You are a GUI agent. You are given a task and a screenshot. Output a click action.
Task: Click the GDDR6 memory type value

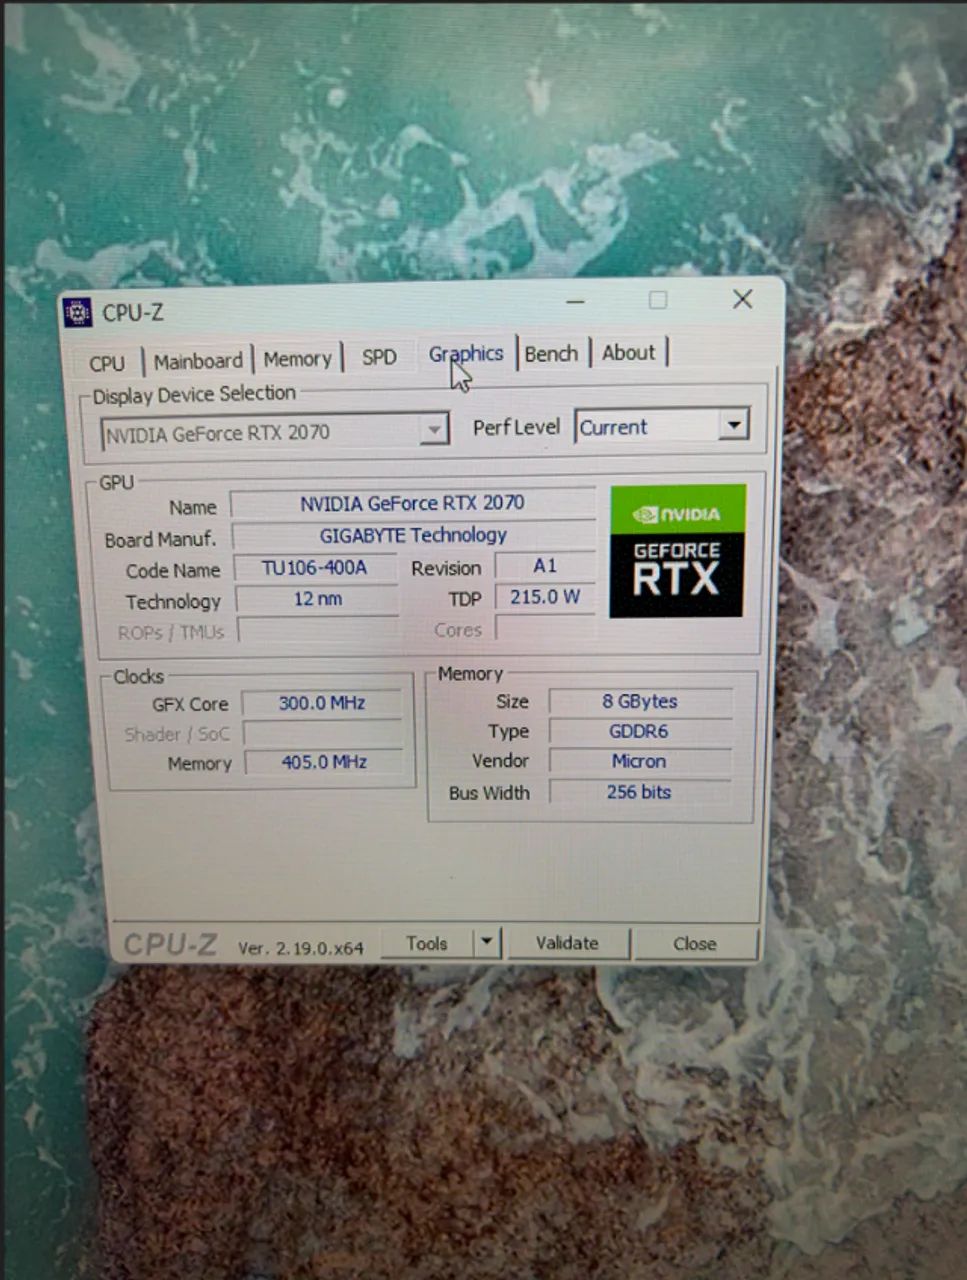[x=640, y=731]
